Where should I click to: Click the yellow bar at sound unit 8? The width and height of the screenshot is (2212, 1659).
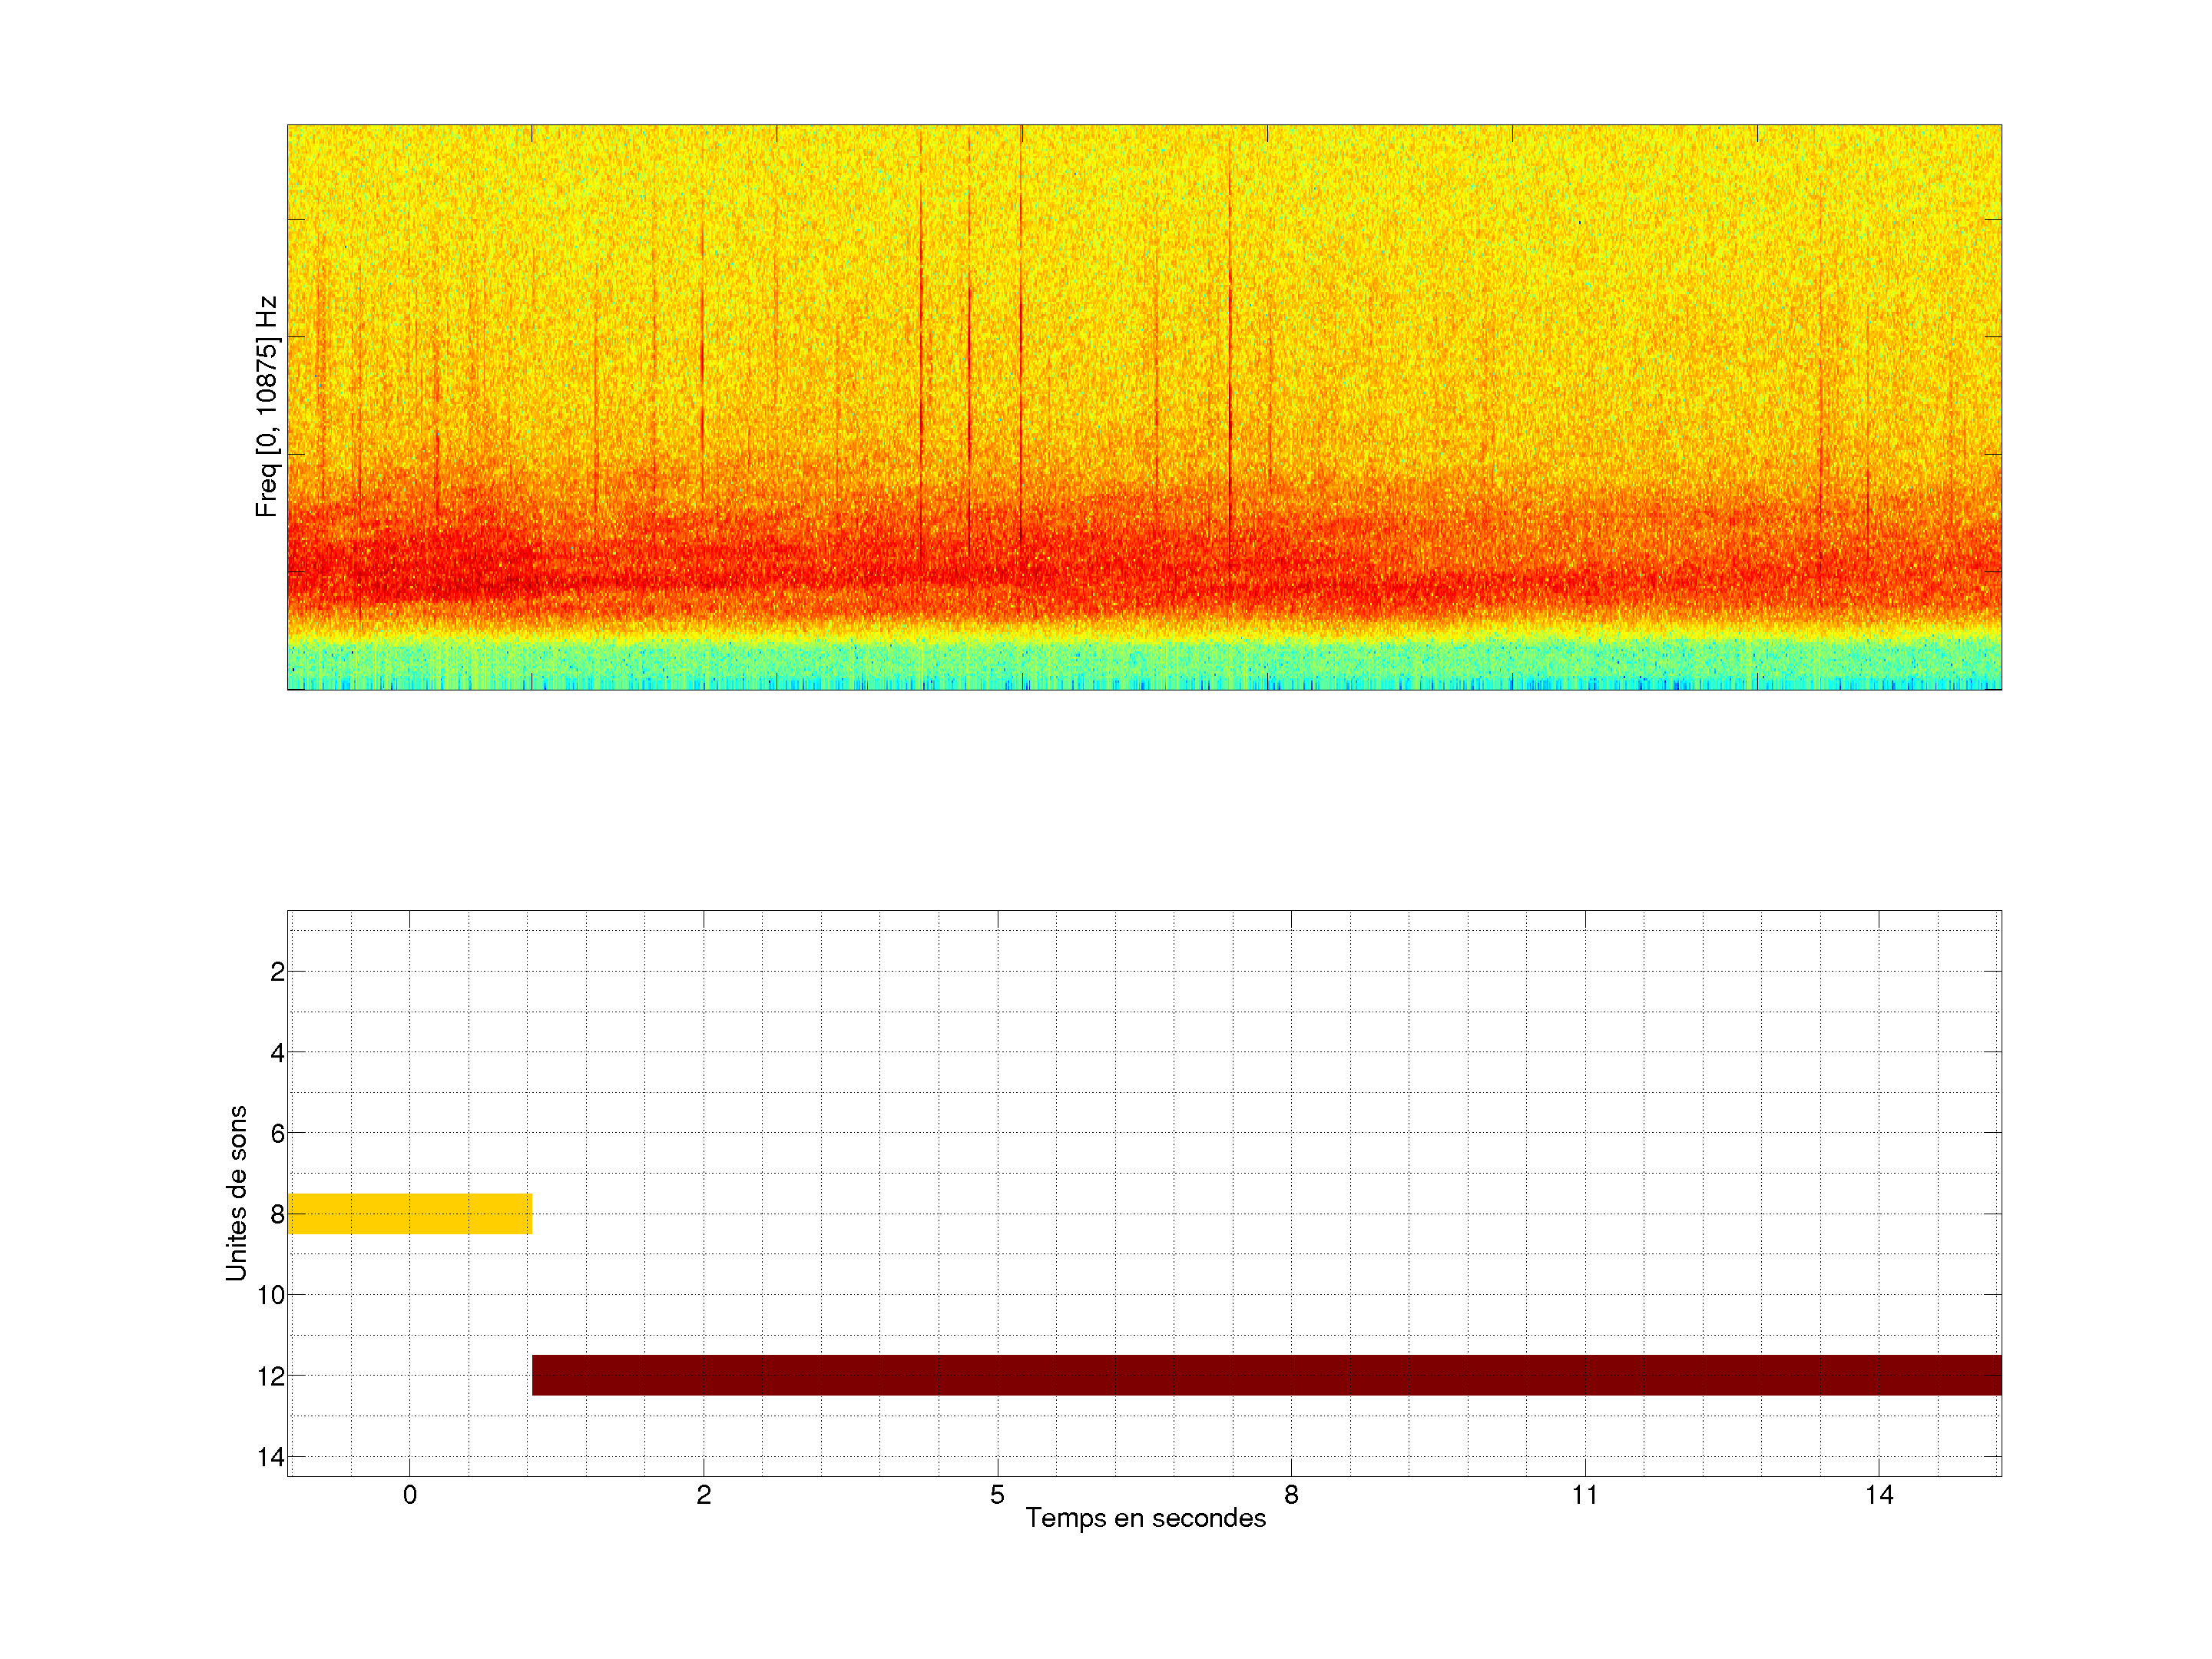409,1213
